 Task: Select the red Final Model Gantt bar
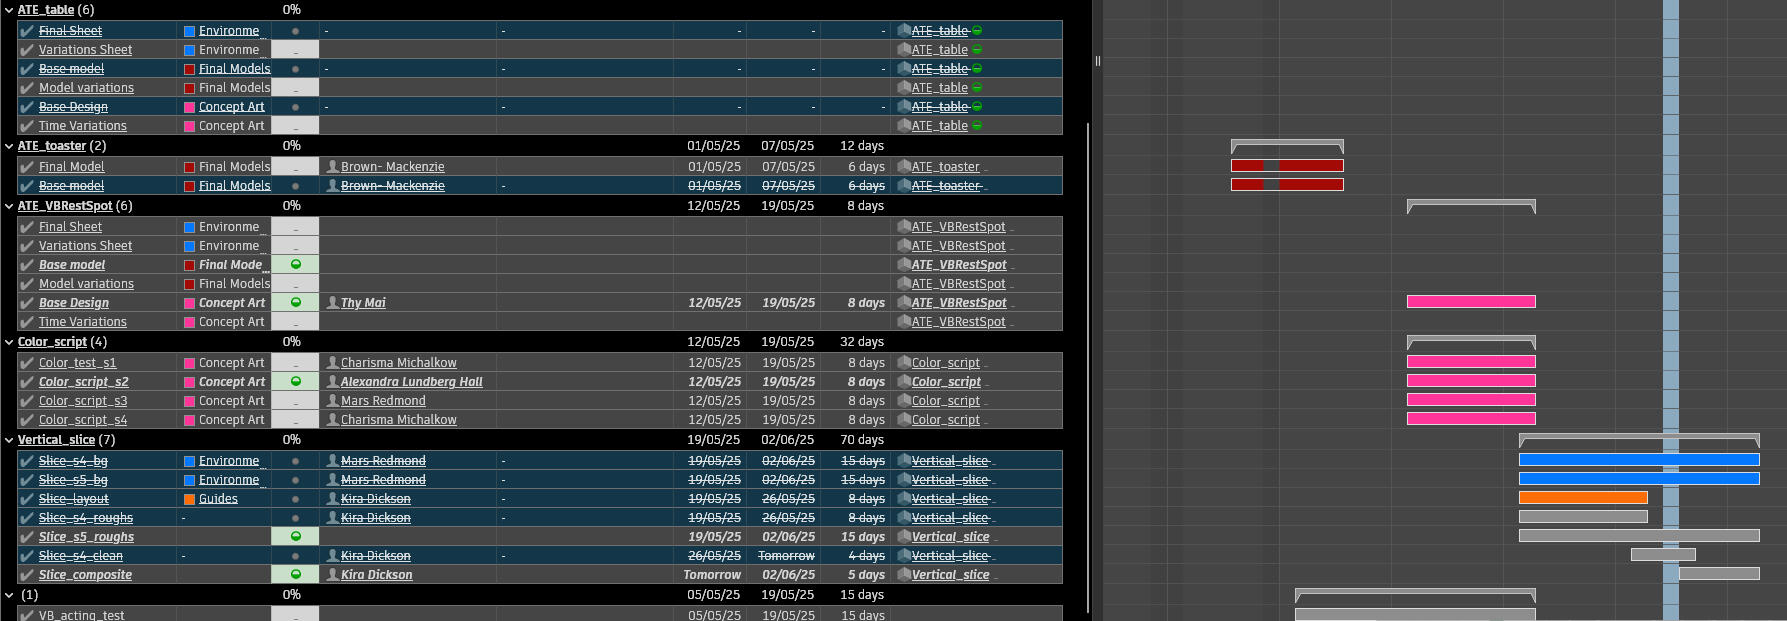point(1287,166)
